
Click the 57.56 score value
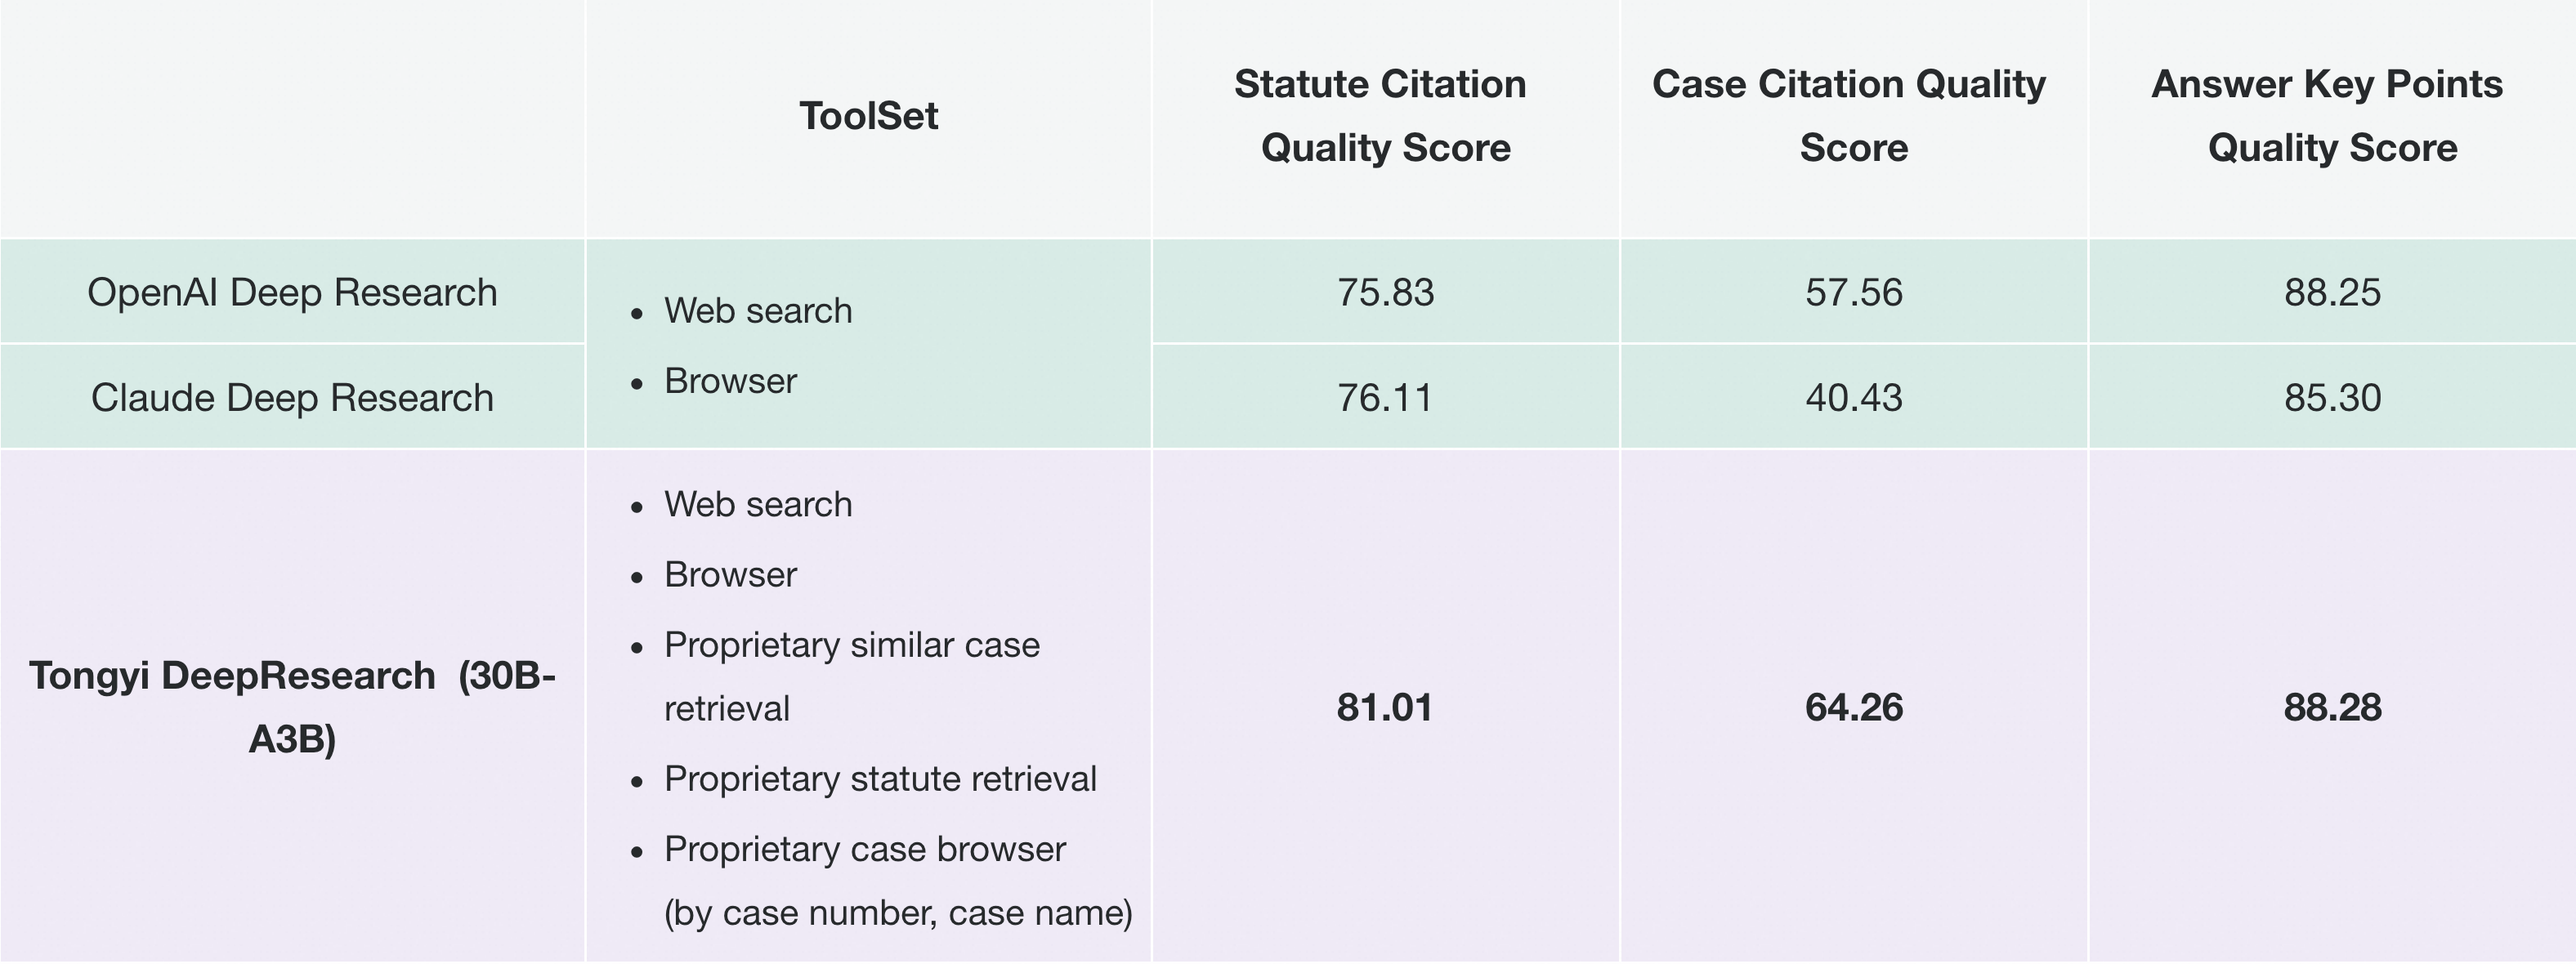coord(1853,292)
